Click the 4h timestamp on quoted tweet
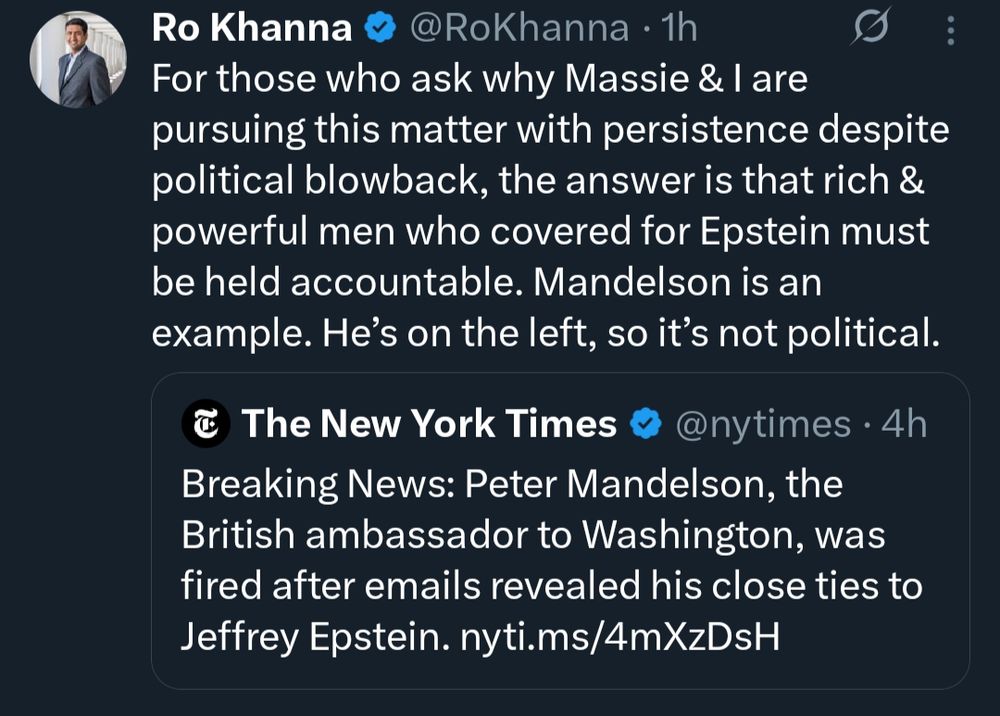The width and height of the screenshot is (1000, 716). (x=904, y=425)
